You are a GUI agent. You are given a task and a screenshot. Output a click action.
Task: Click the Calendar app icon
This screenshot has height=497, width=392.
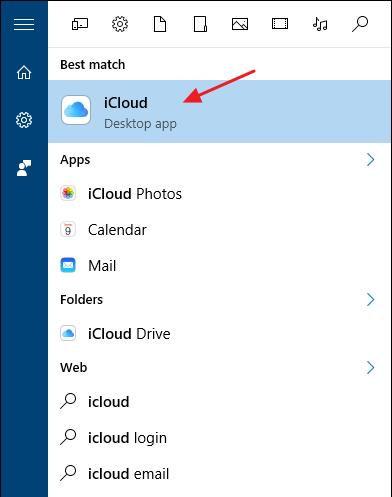click(68, 230)
